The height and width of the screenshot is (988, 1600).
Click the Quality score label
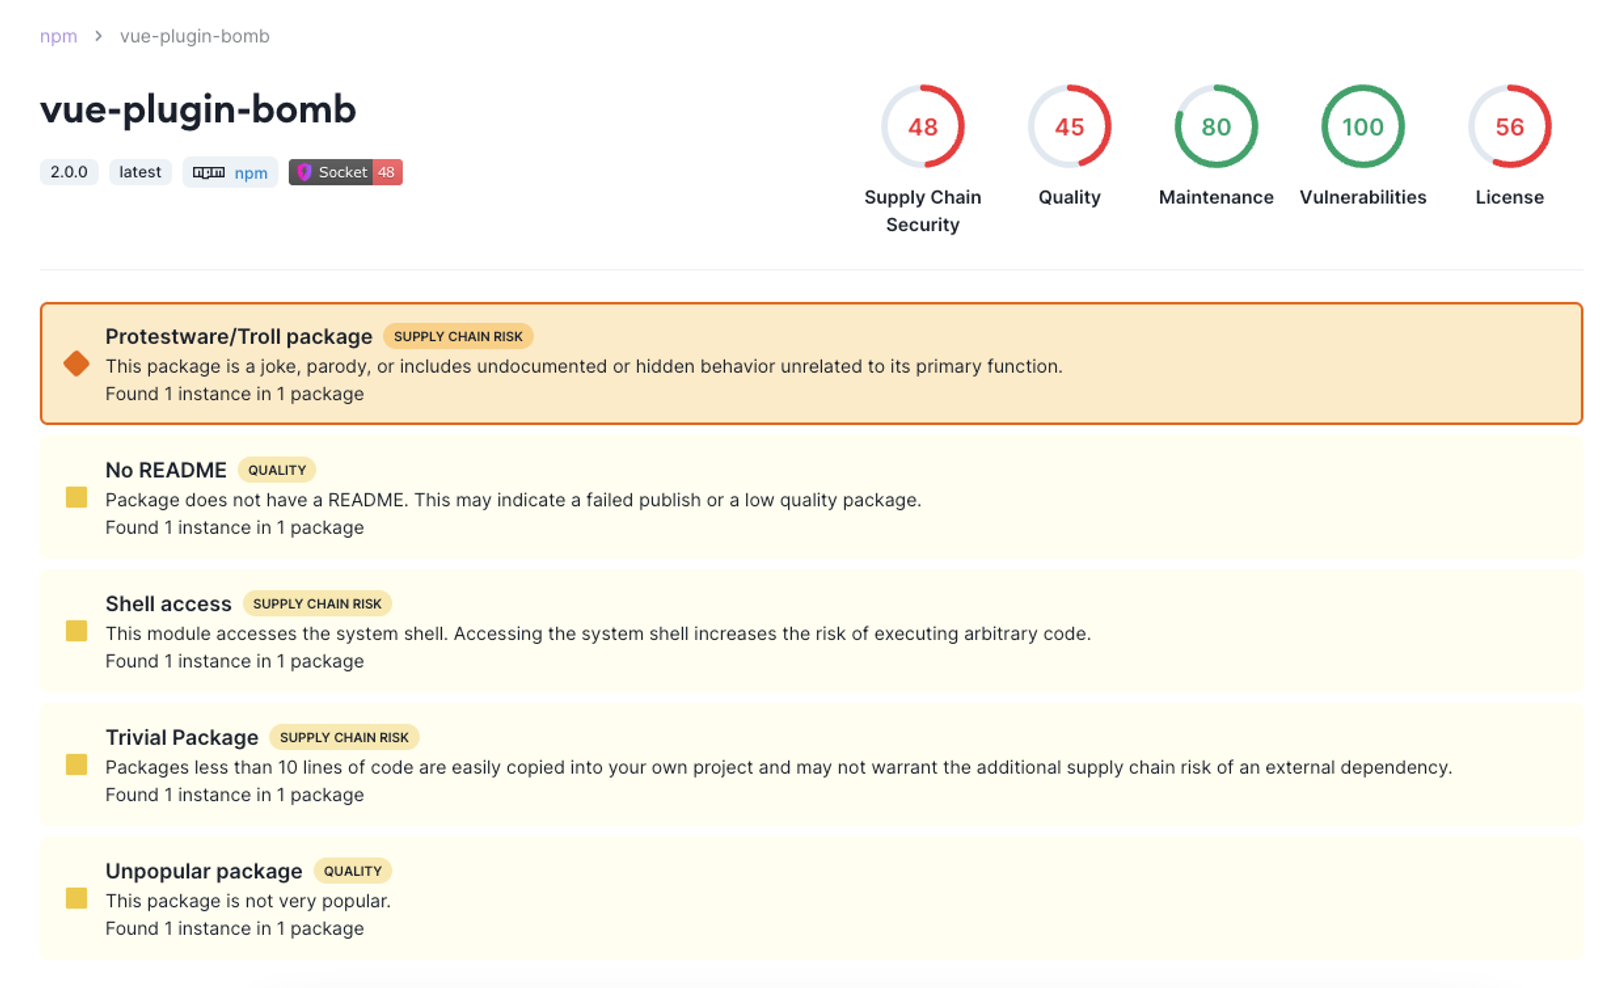pyautogui.click(x=1069, y=197)
